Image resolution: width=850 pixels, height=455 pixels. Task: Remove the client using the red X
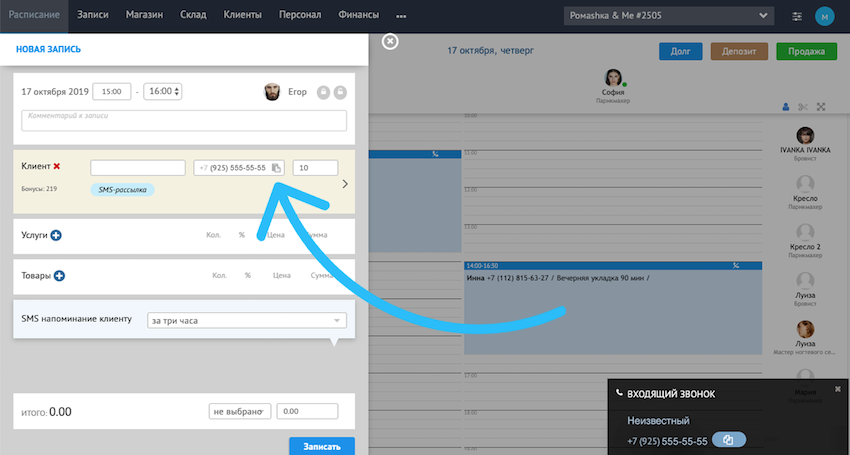(x=57, y=166)
